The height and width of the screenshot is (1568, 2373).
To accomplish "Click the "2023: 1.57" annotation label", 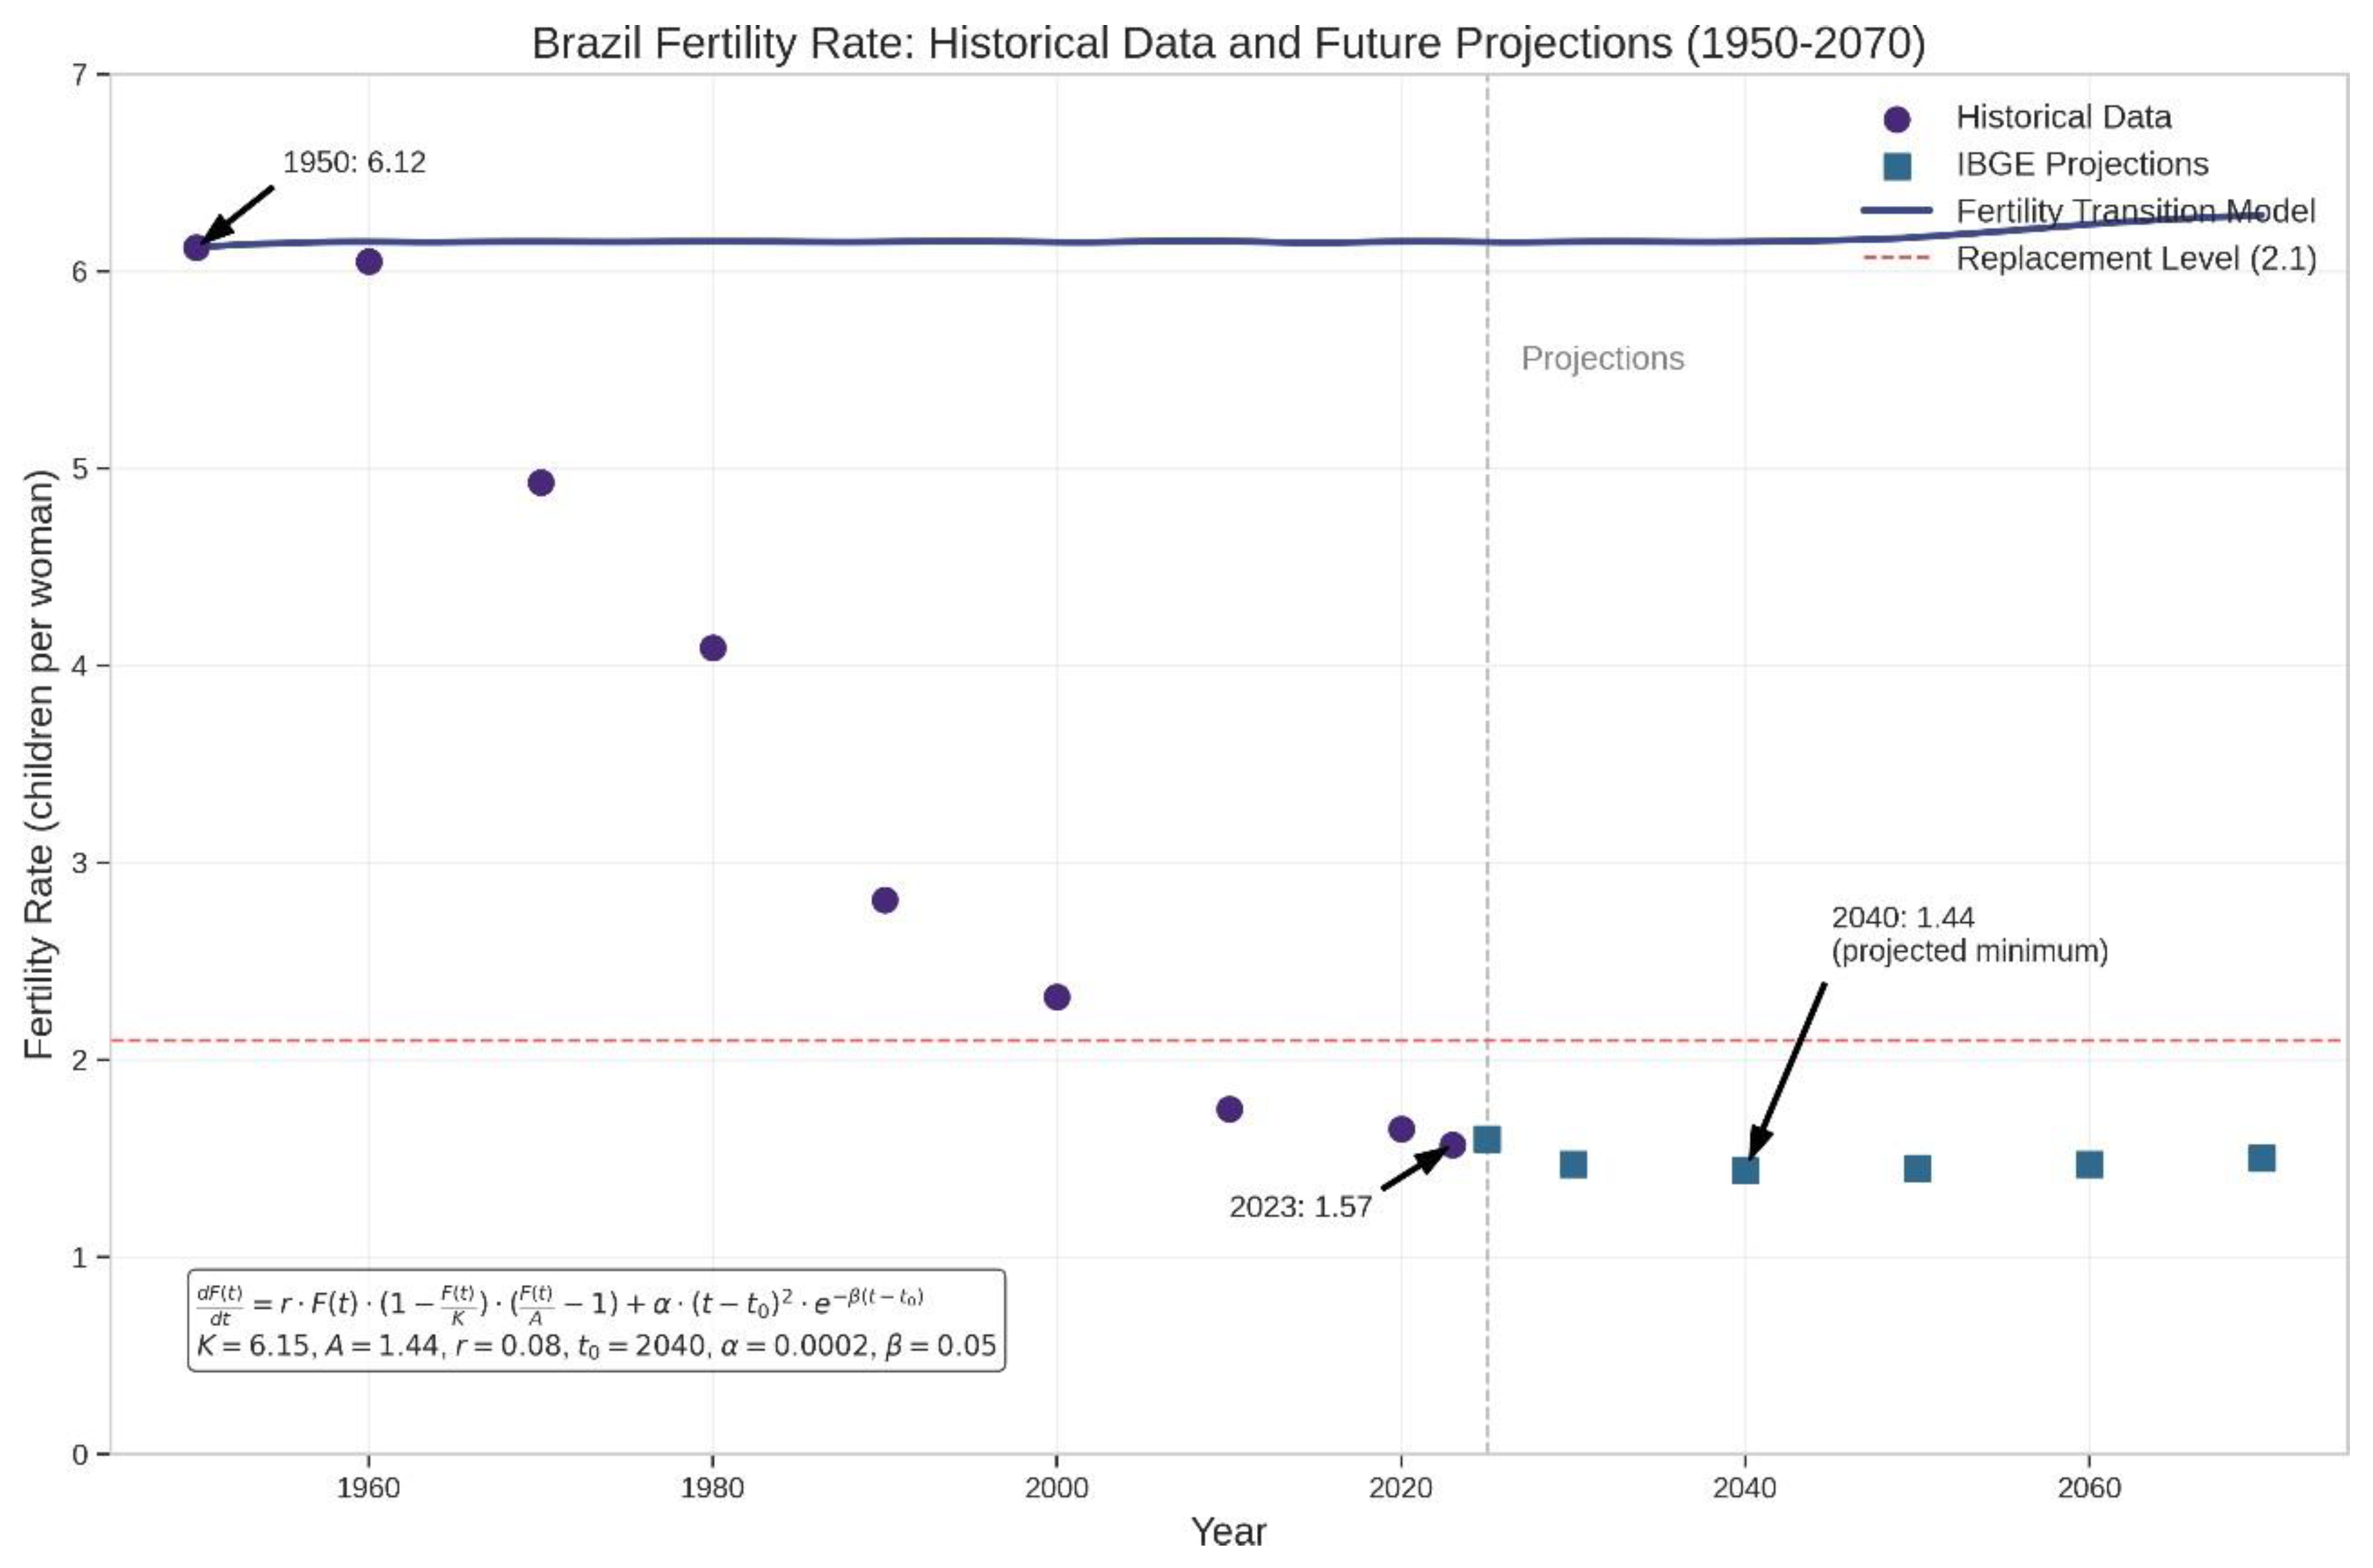I will [1300, 1207].
